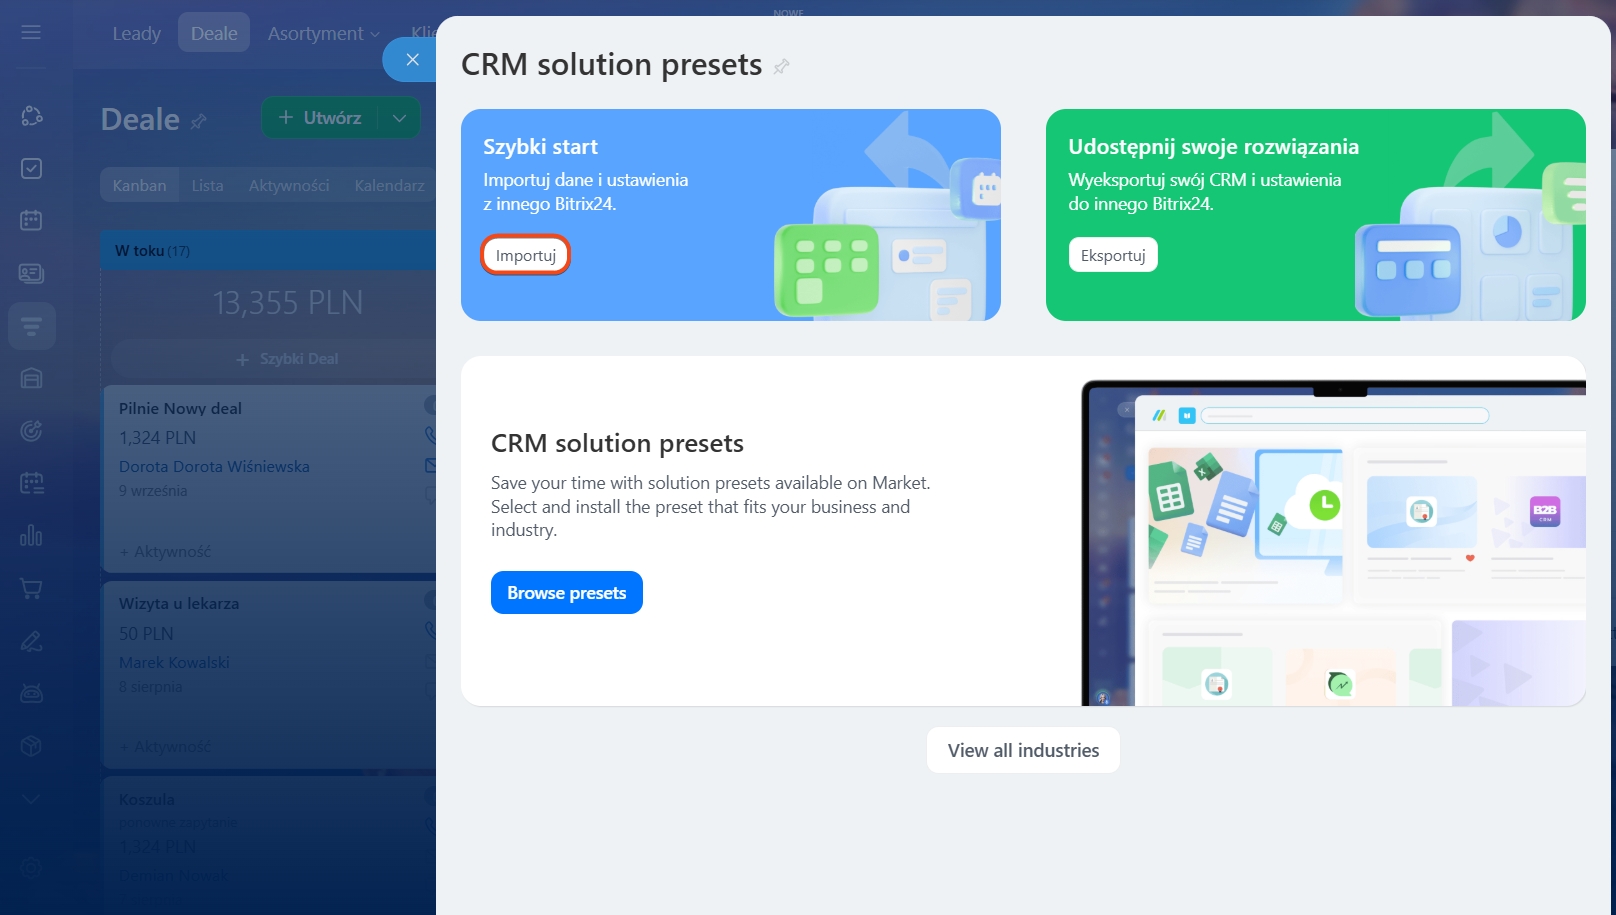
Task: Click the Eksportuj button
Action: click(1113, 255)
